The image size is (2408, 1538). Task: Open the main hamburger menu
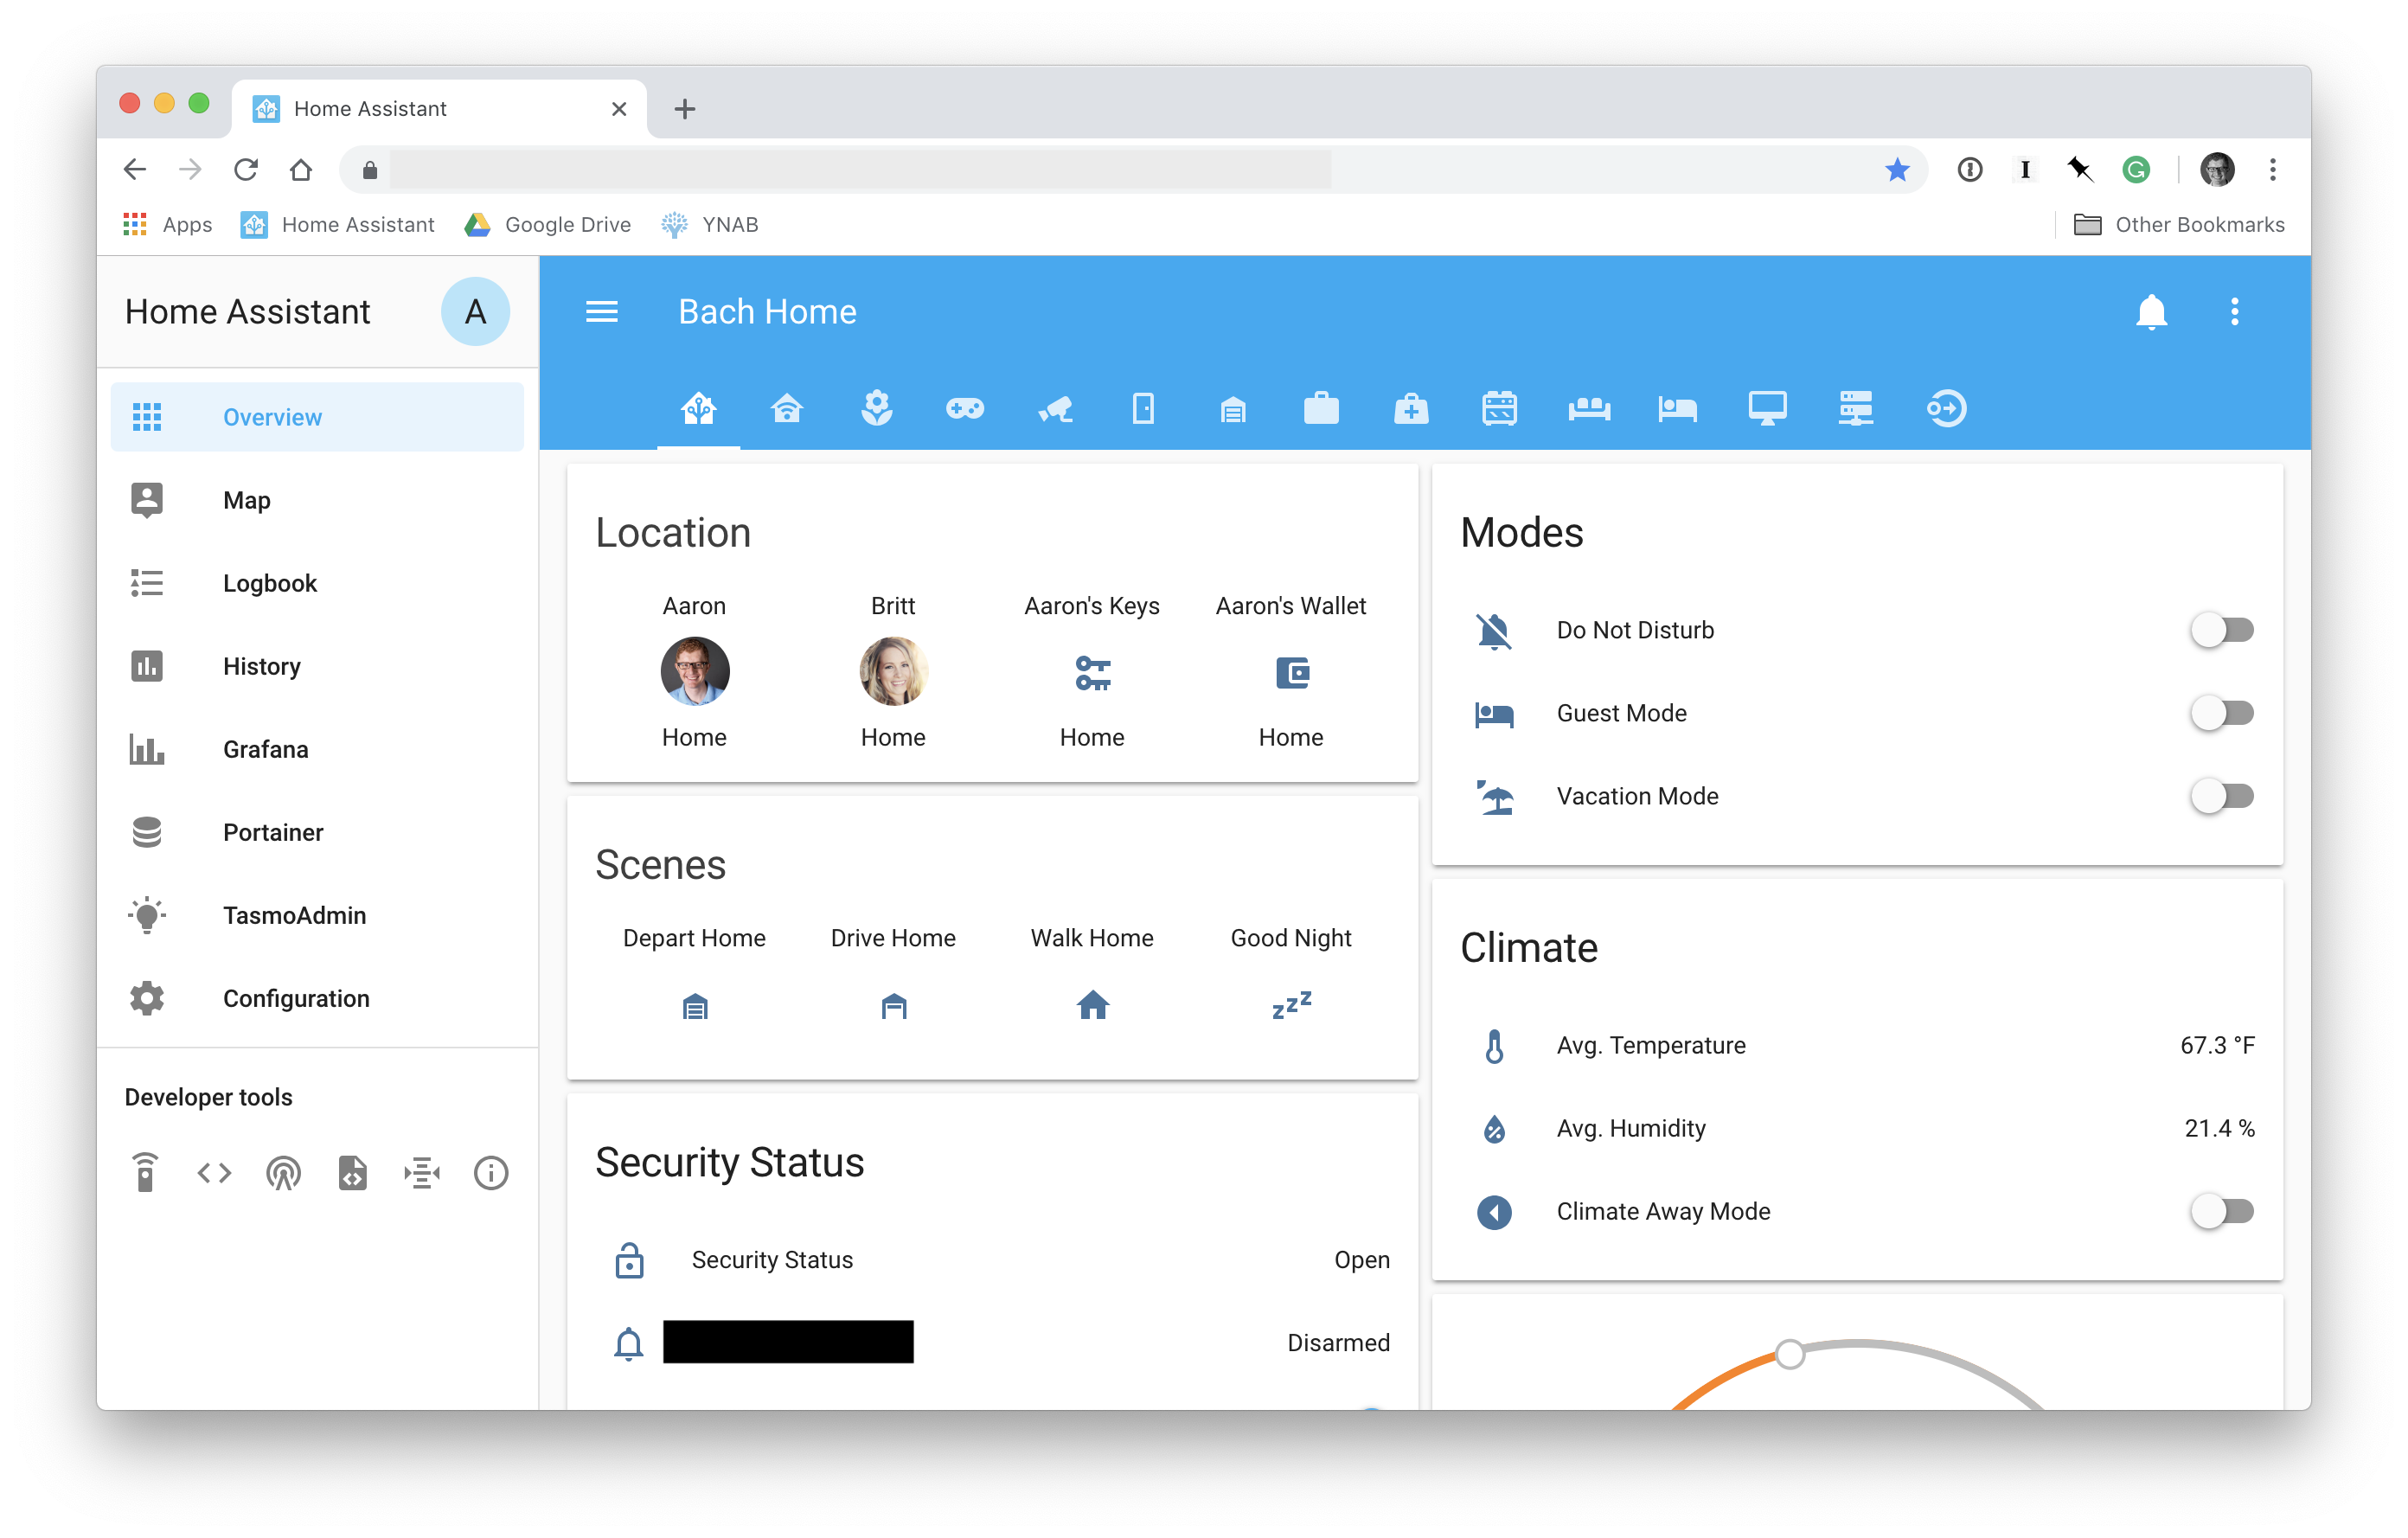pyautogui.click(x=602, y=312)
